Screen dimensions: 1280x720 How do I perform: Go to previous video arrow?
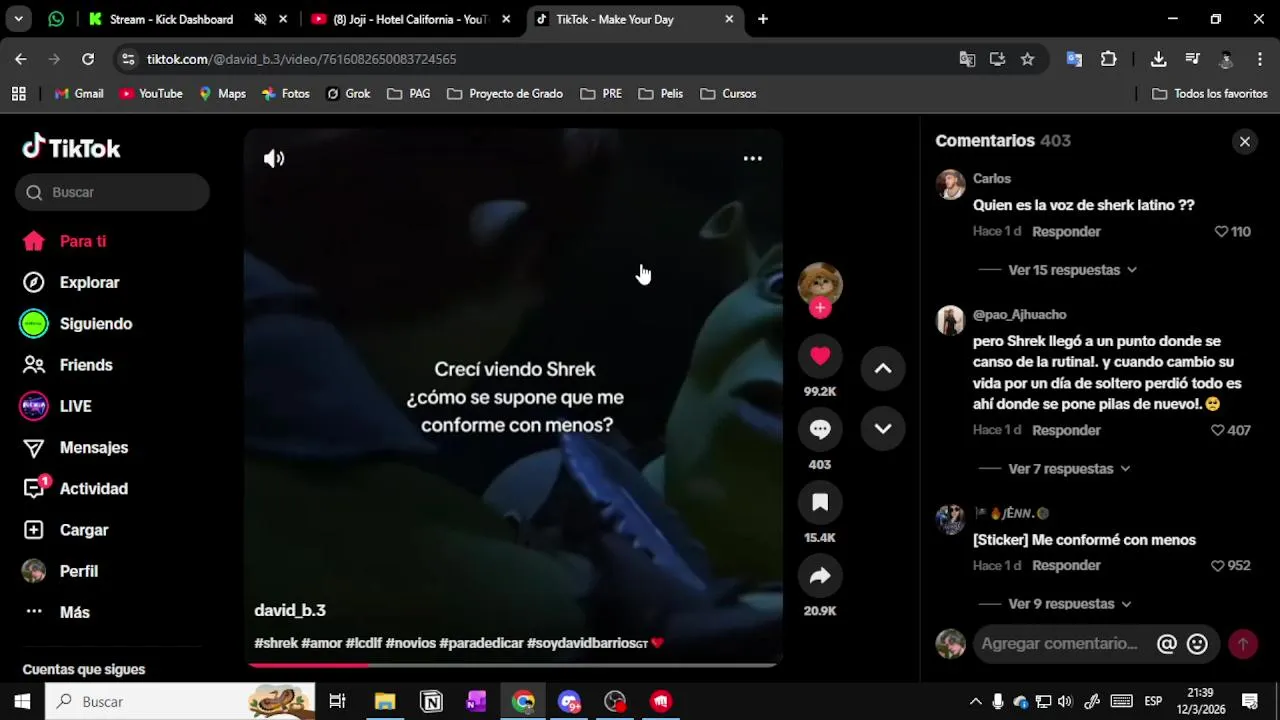point(883,368)
